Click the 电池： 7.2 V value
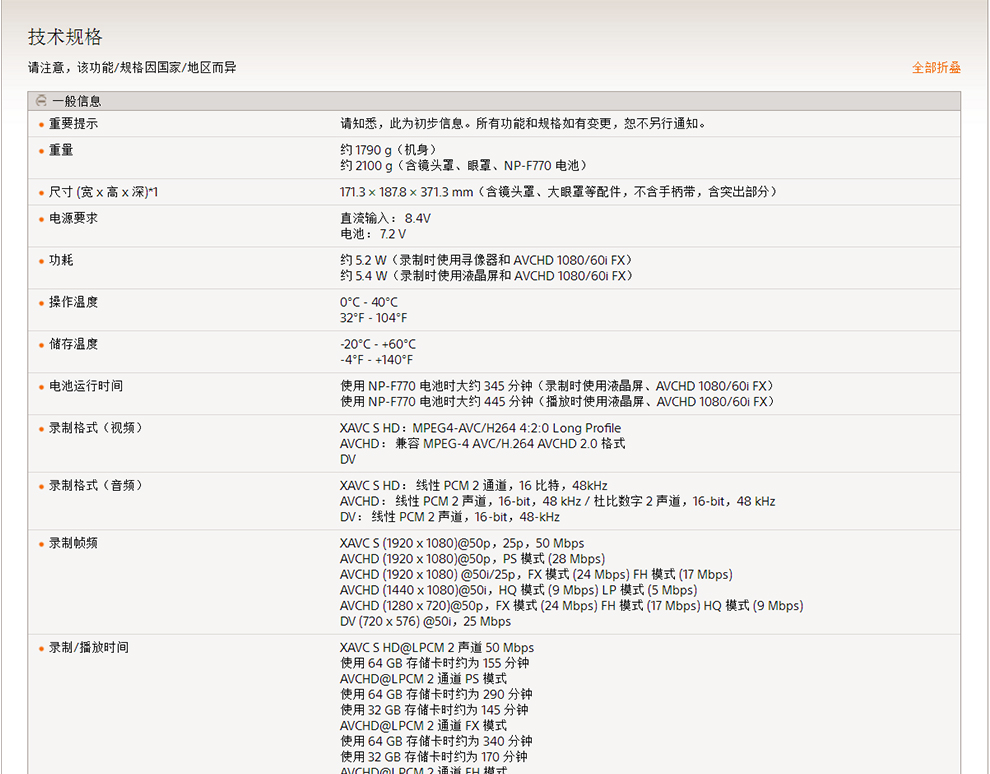The height and width of the screenshot is (774, 990). point(373,234)
